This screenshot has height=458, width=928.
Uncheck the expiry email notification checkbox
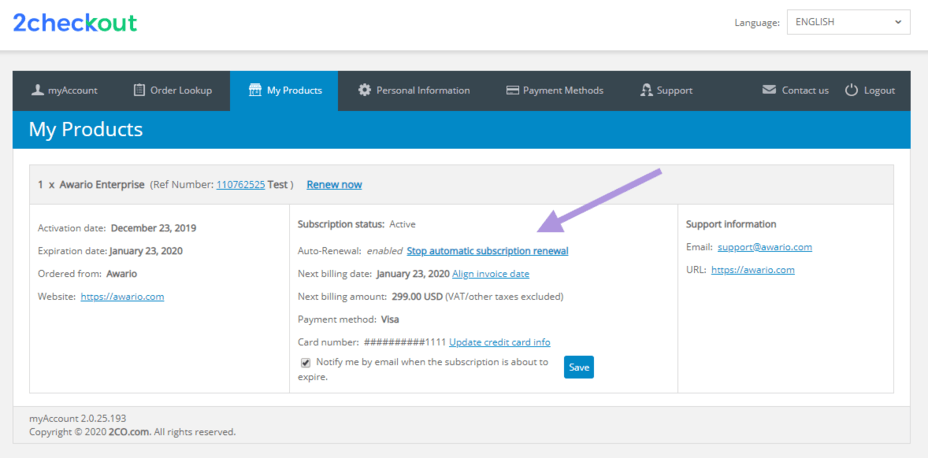coord(305,363)
